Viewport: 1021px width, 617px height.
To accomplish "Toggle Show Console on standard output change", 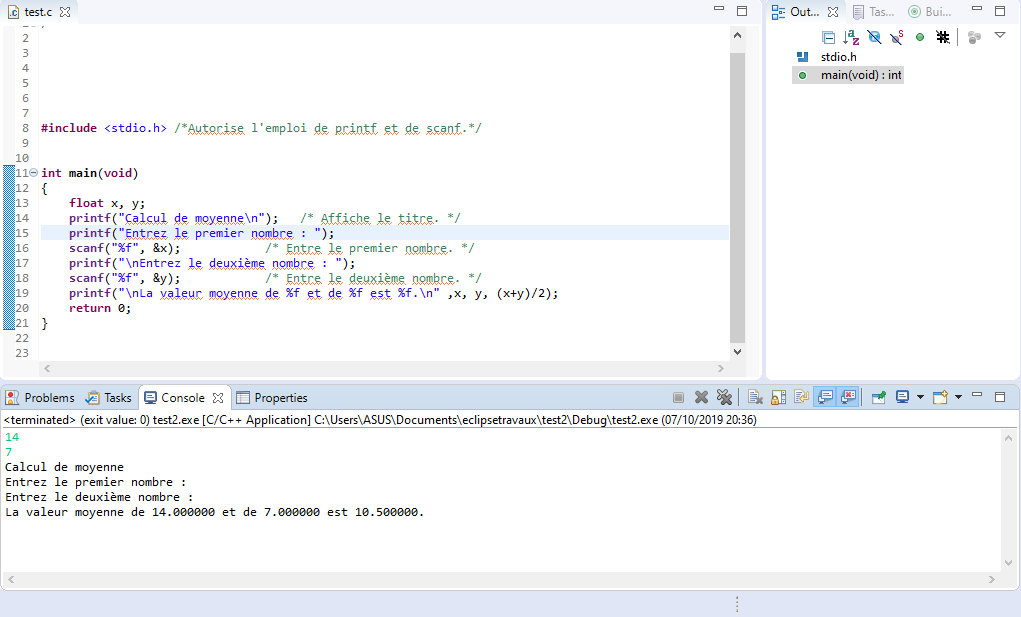I will pyautogui.click(x=825, y=397).
